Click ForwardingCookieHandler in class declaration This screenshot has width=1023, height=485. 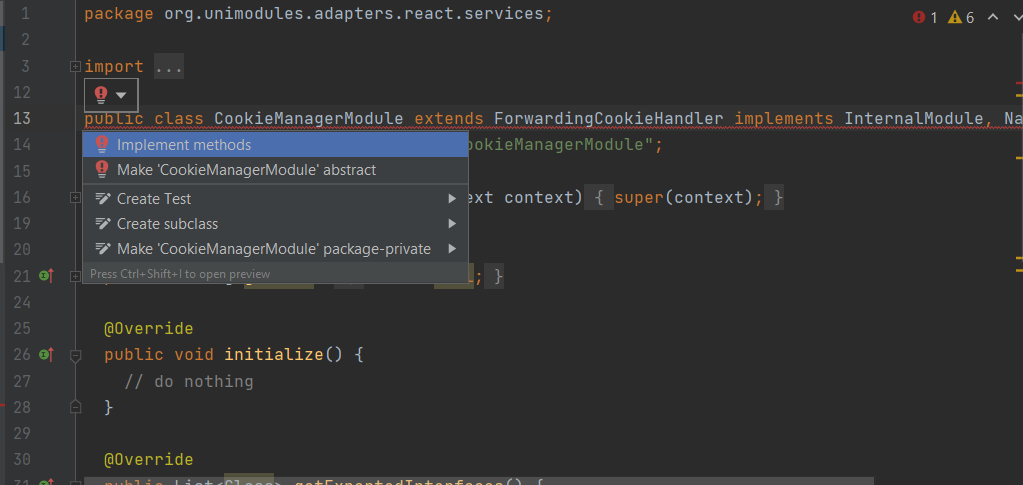(x=609, y=119)
